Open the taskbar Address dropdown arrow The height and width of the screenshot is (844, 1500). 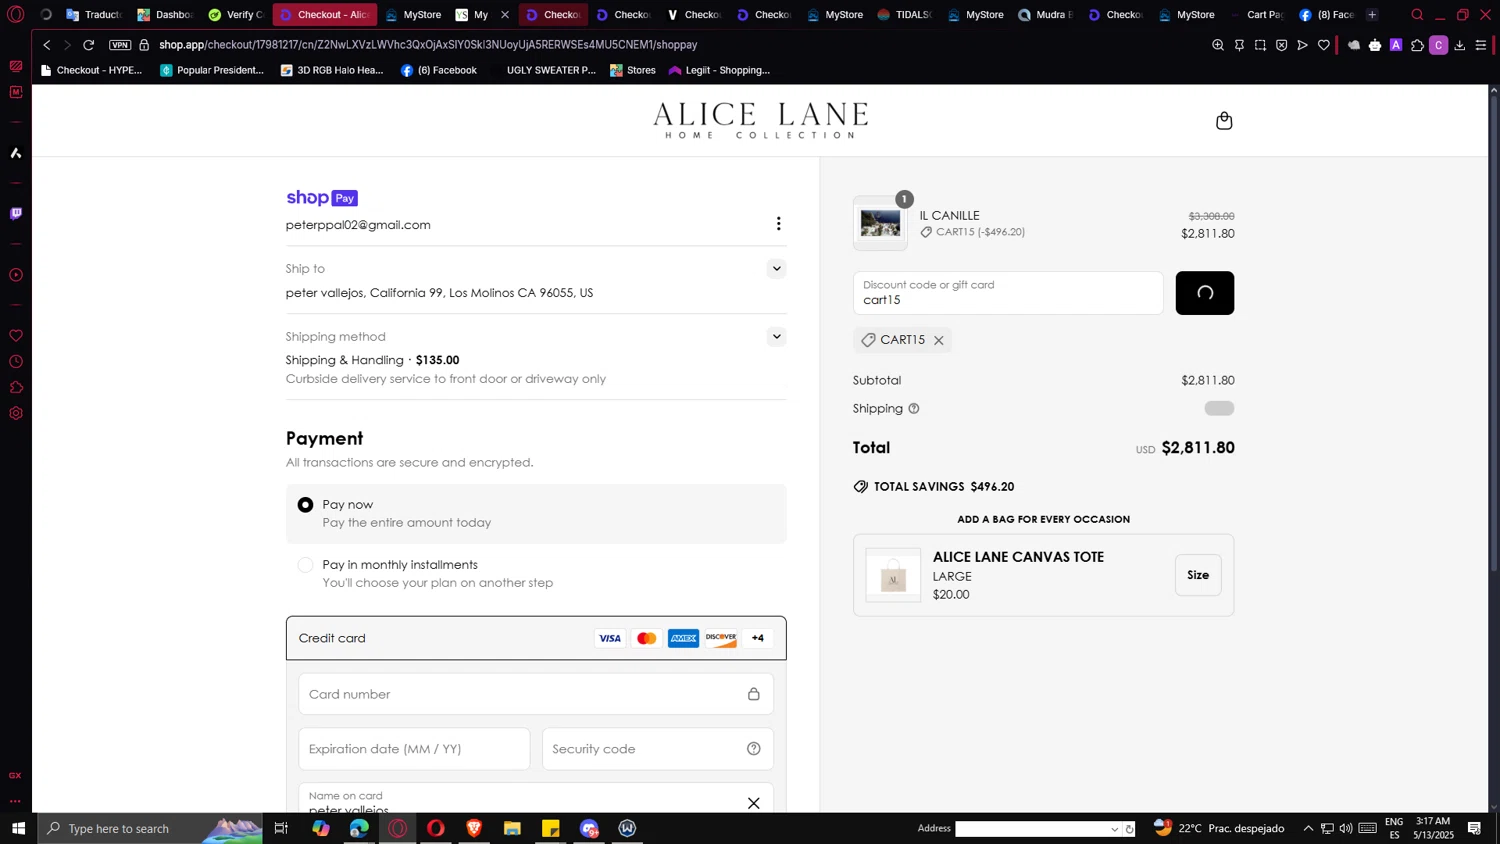(x=1114, y=829)
